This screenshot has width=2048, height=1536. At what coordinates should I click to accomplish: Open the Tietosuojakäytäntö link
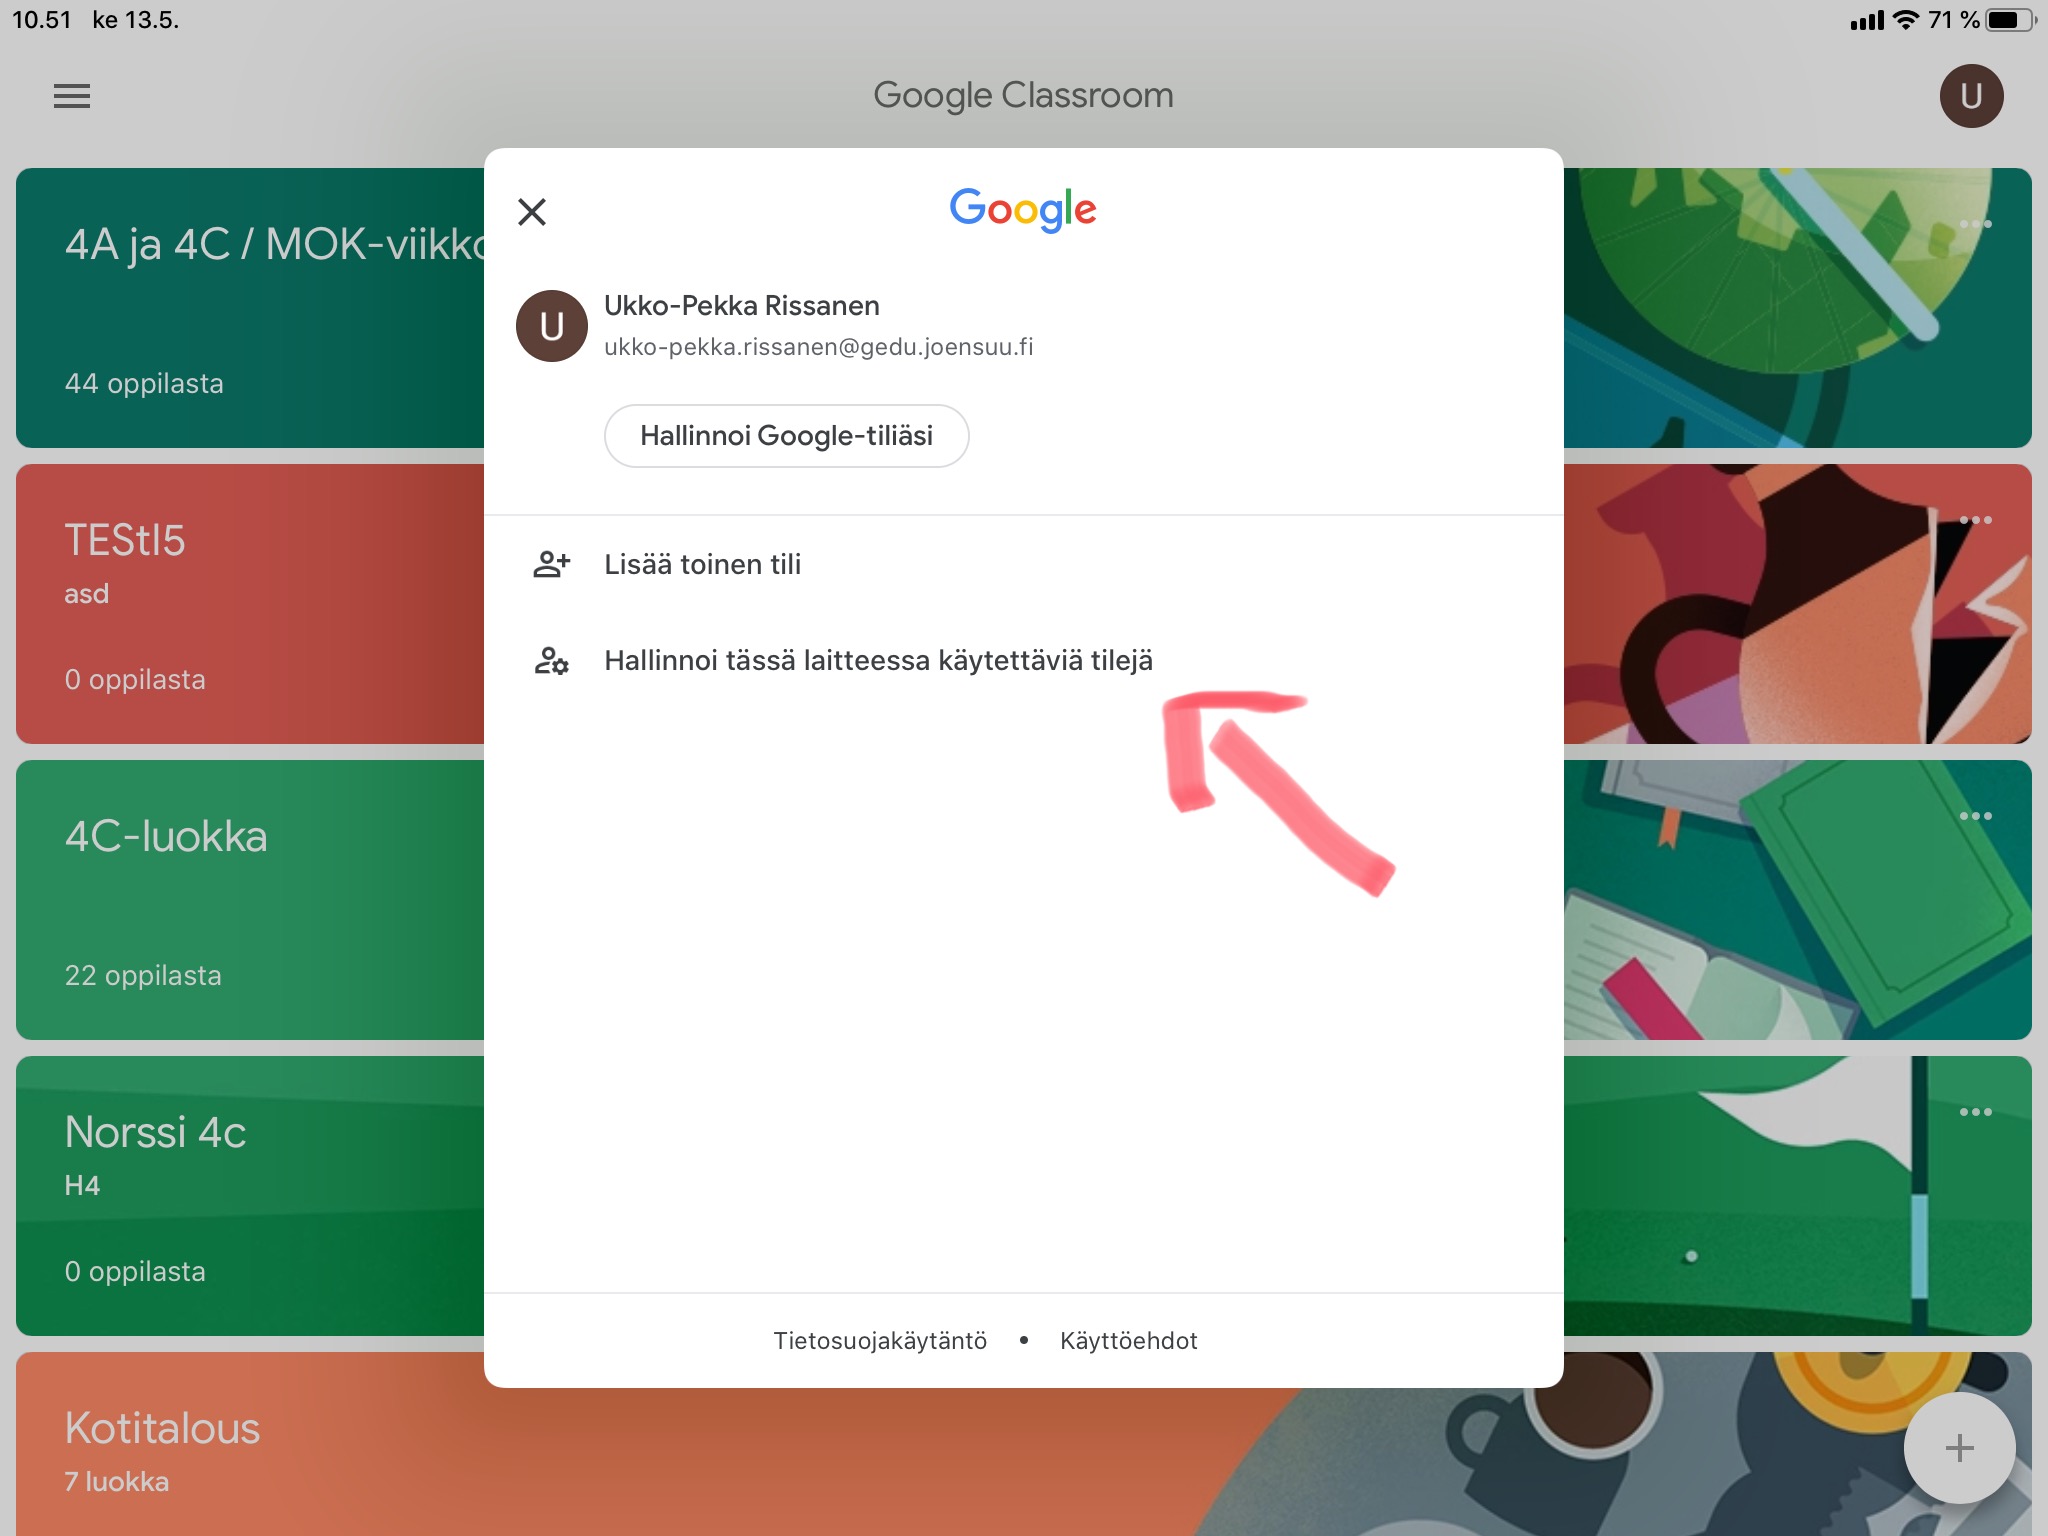click(x=880, y=1340)
